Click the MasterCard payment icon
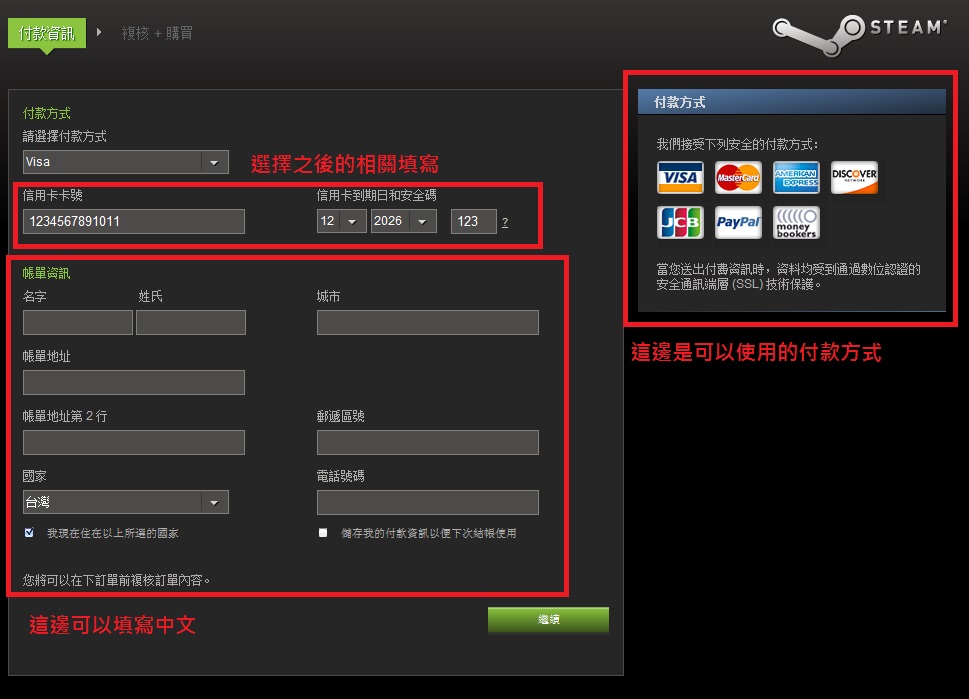 point(738,177)
